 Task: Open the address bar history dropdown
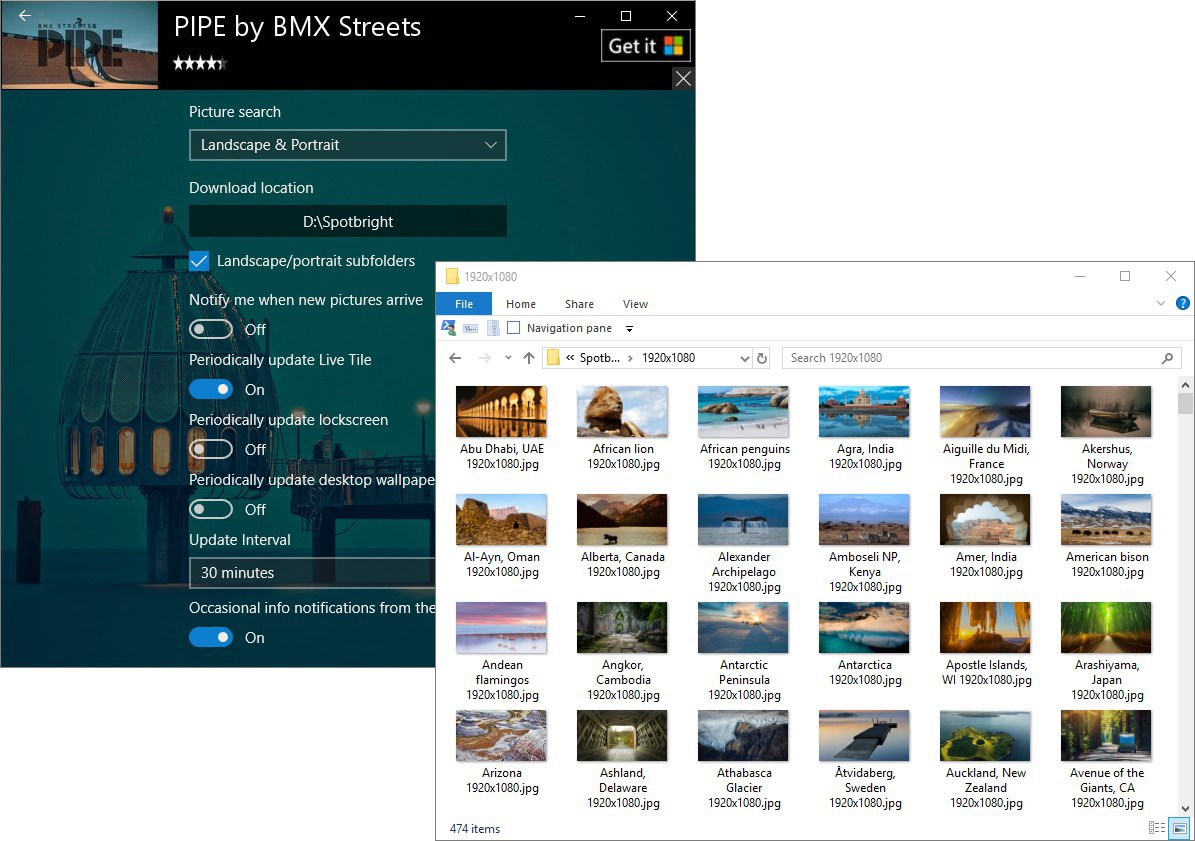click(x=745, y=358)
